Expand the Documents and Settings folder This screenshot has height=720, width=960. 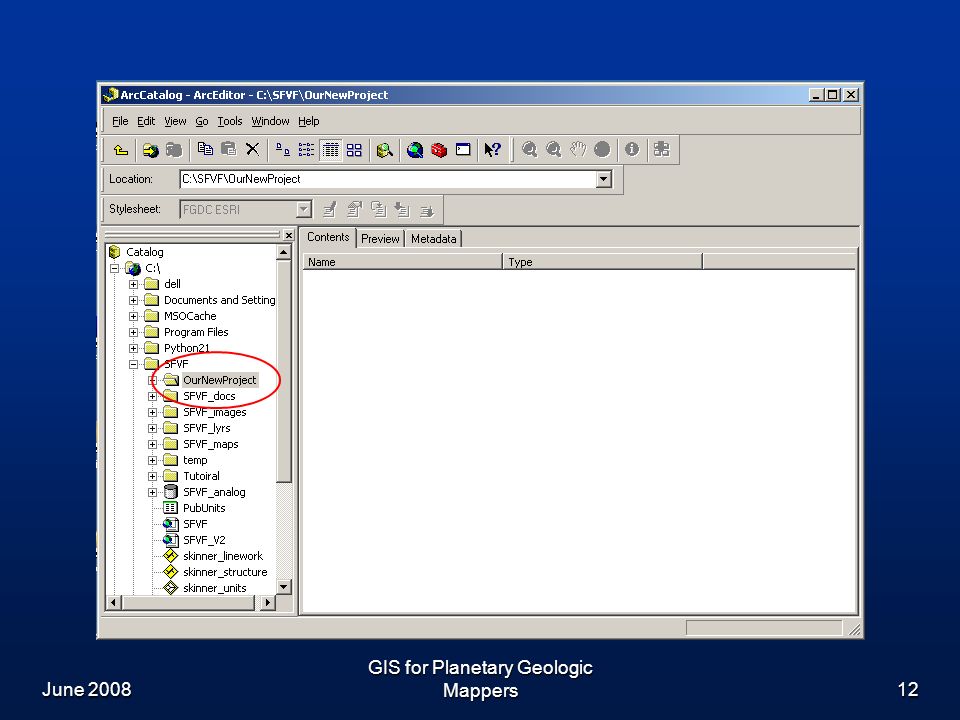pos(133,300)
